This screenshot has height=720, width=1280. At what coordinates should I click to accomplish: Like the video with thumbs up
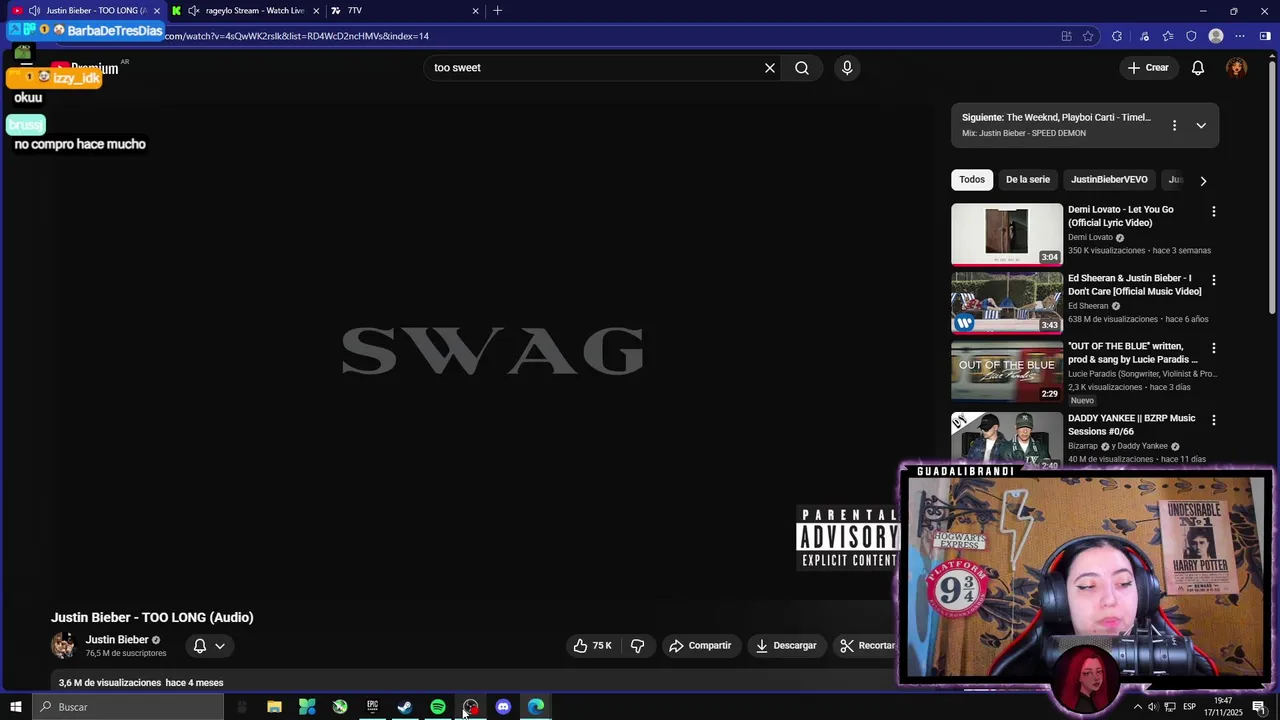point(592,646)
